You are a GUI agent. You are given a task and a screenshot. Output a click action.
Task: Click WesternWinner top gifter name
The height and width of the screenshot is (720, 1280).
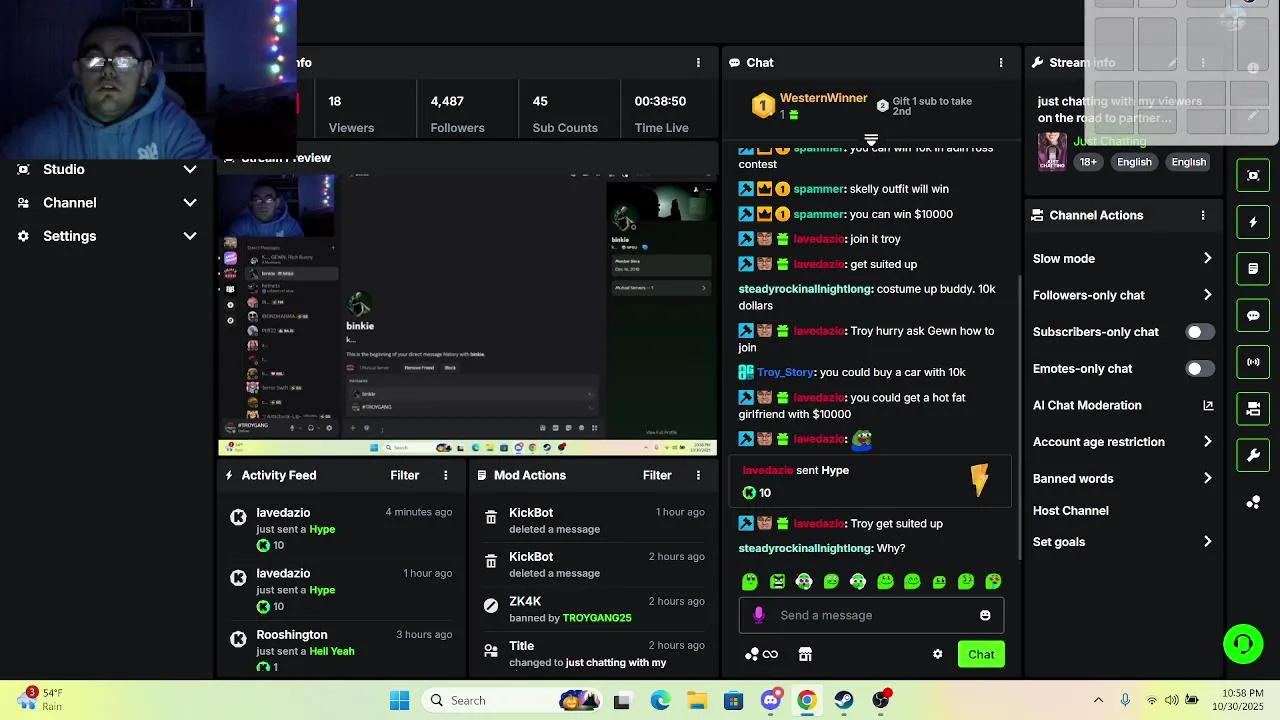point(823,98)
